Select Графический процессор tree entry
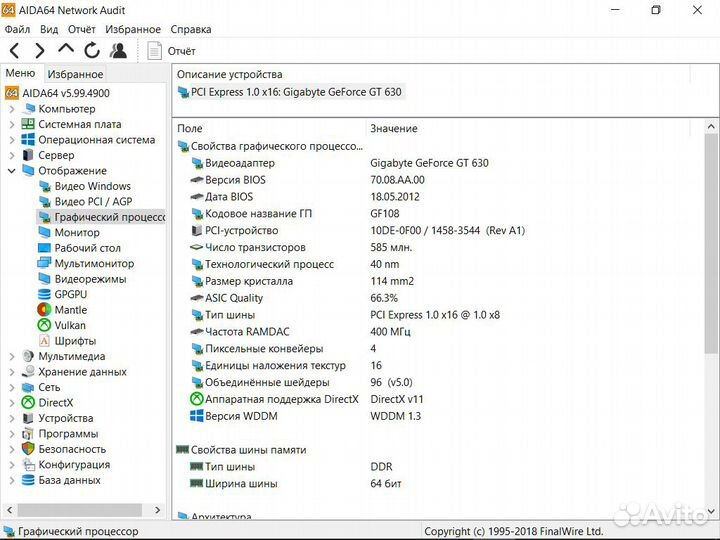This screenshot has height=540, width=720. 101,217
